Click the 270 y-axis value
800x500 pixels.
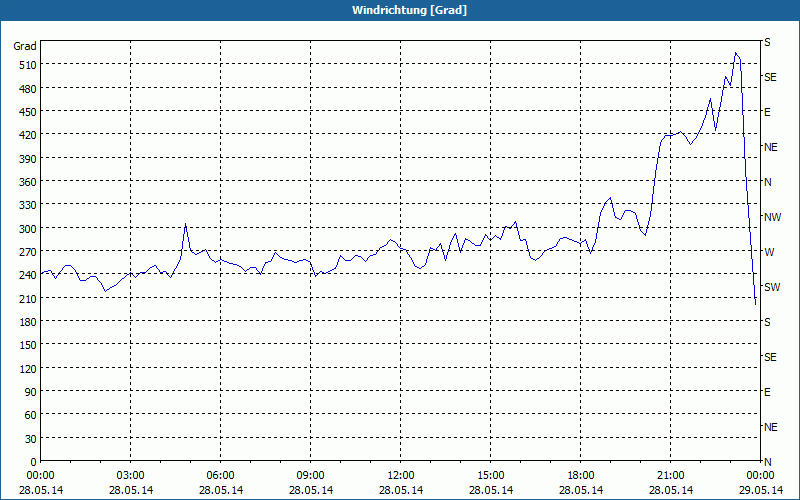28,252
